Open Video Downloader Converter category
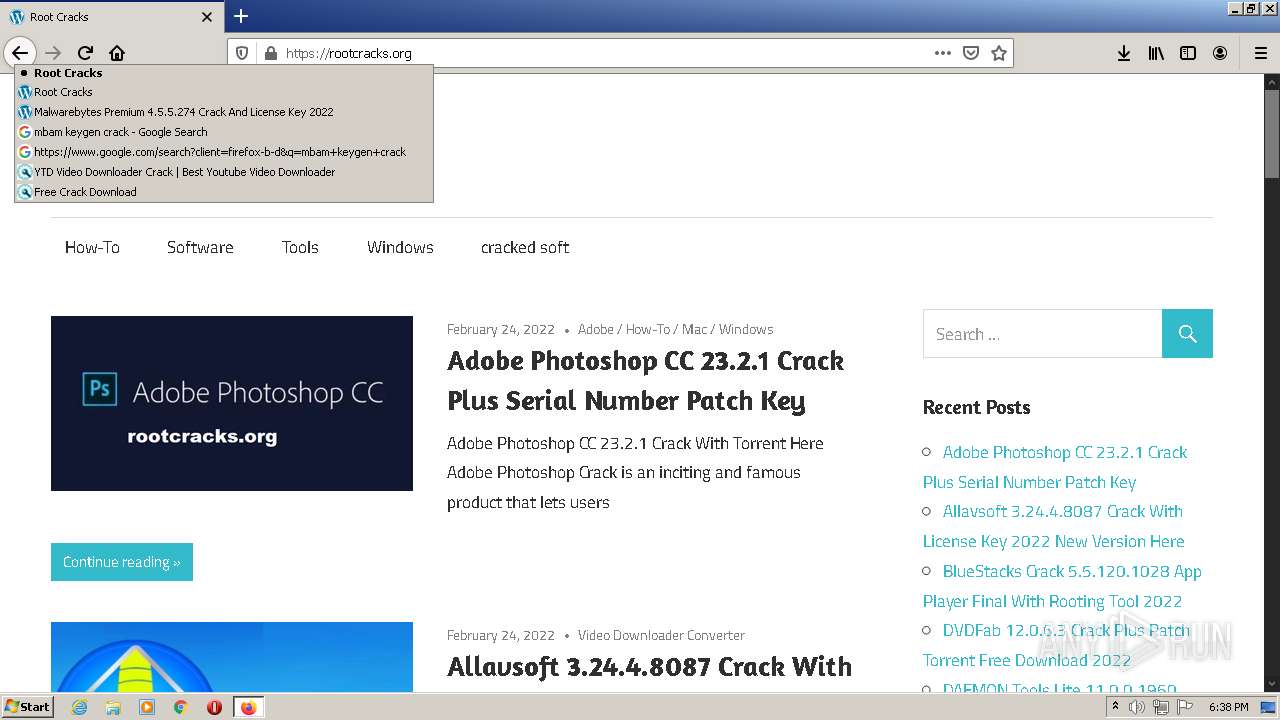 pos(661,635)
